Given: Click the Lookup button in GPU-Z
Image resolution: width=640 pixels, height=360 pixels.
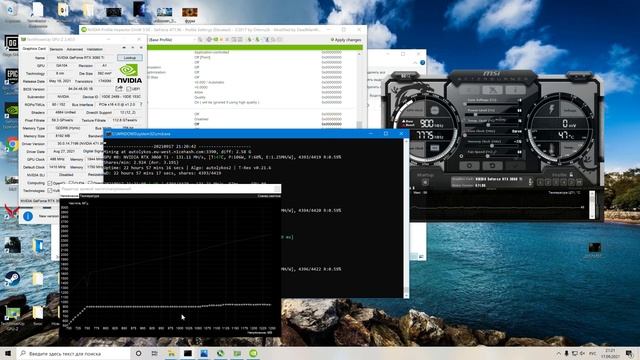Looking at the screenshot, I should (130, 58).
